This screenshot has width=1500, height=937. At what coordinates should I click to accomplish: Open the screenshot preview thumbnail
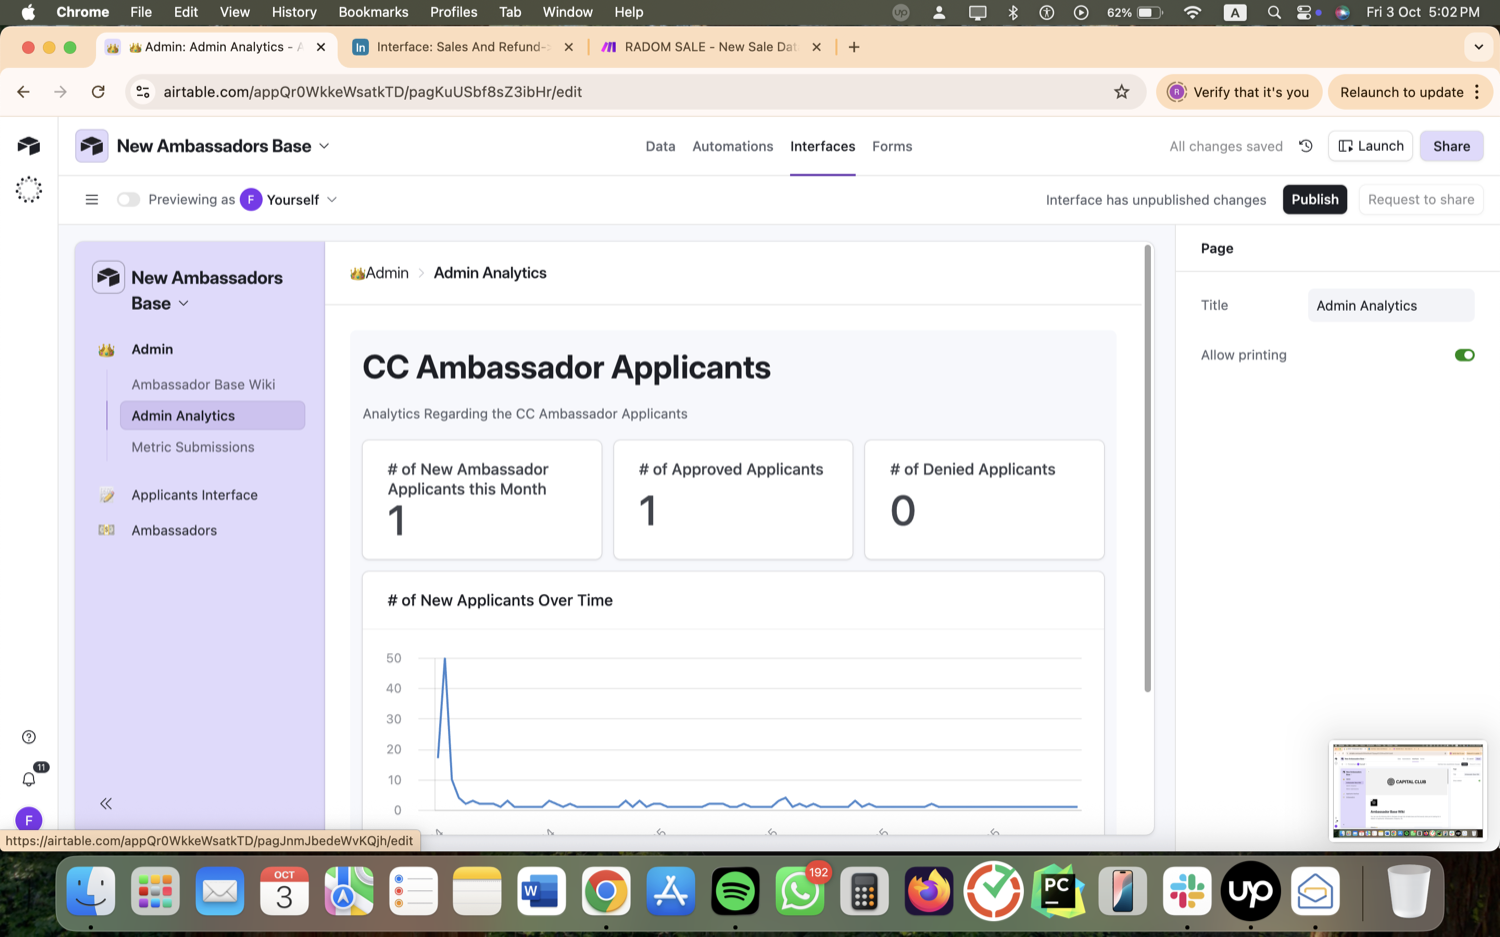(1407, 790)
